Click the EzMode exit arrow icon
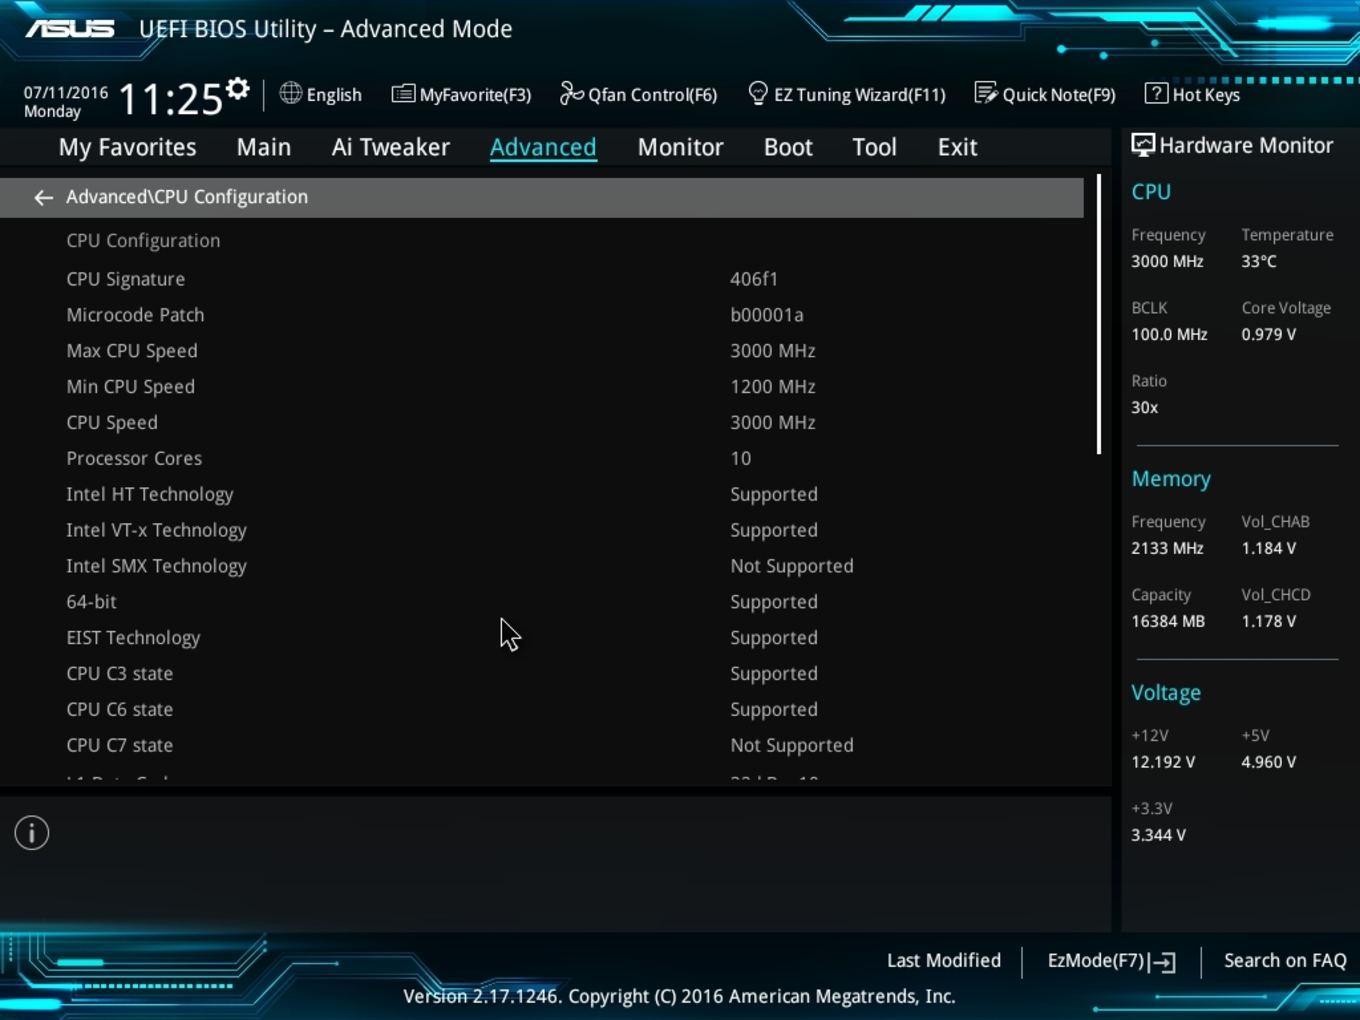This screenshot has width=1360, height=1020. coord(1162,962)
